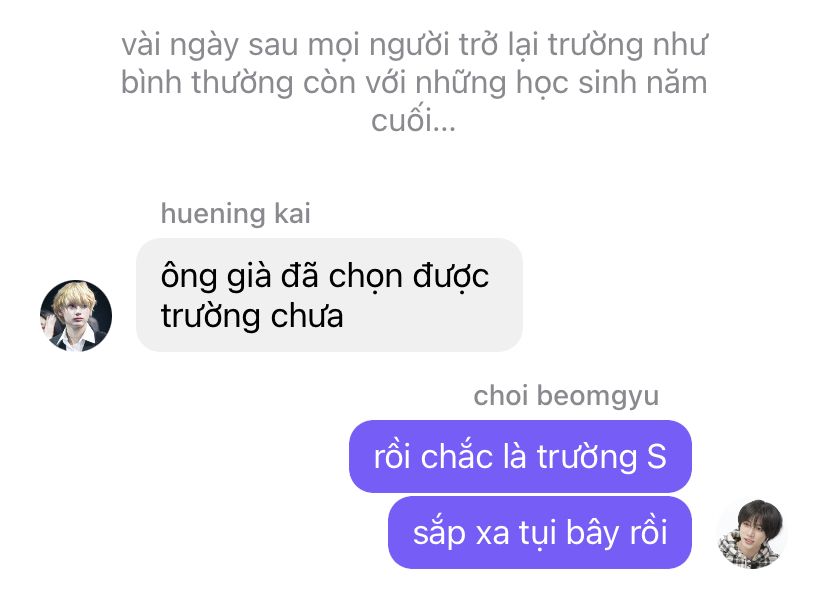828x591 pixels.
Task: Tap the purple message "sắp xa tụi bây rồi"
Action: 540,532
